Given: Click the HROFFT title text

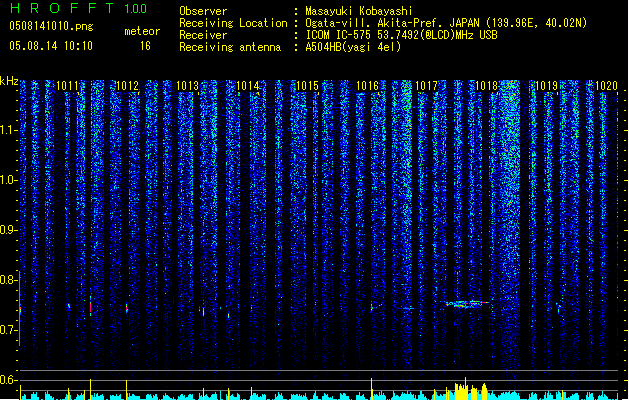Looking at the screenshot, I should coord(62,8).
